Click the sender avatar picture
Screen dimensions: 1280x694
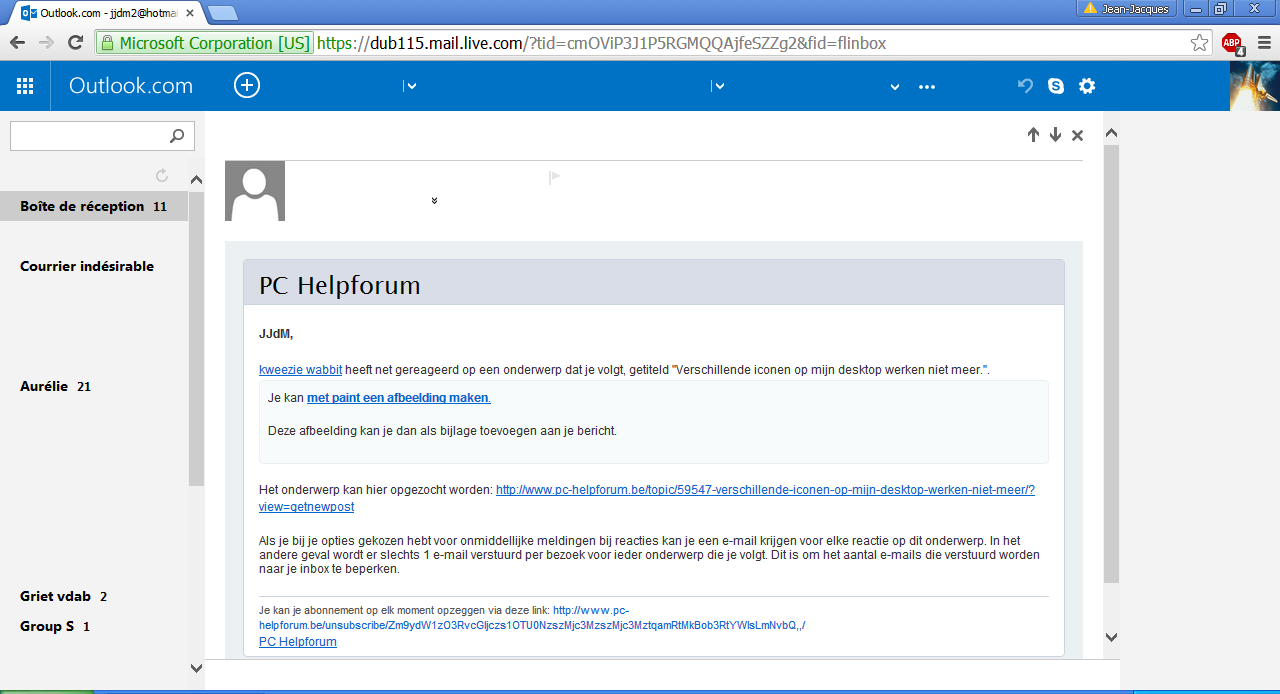[255, 191]
